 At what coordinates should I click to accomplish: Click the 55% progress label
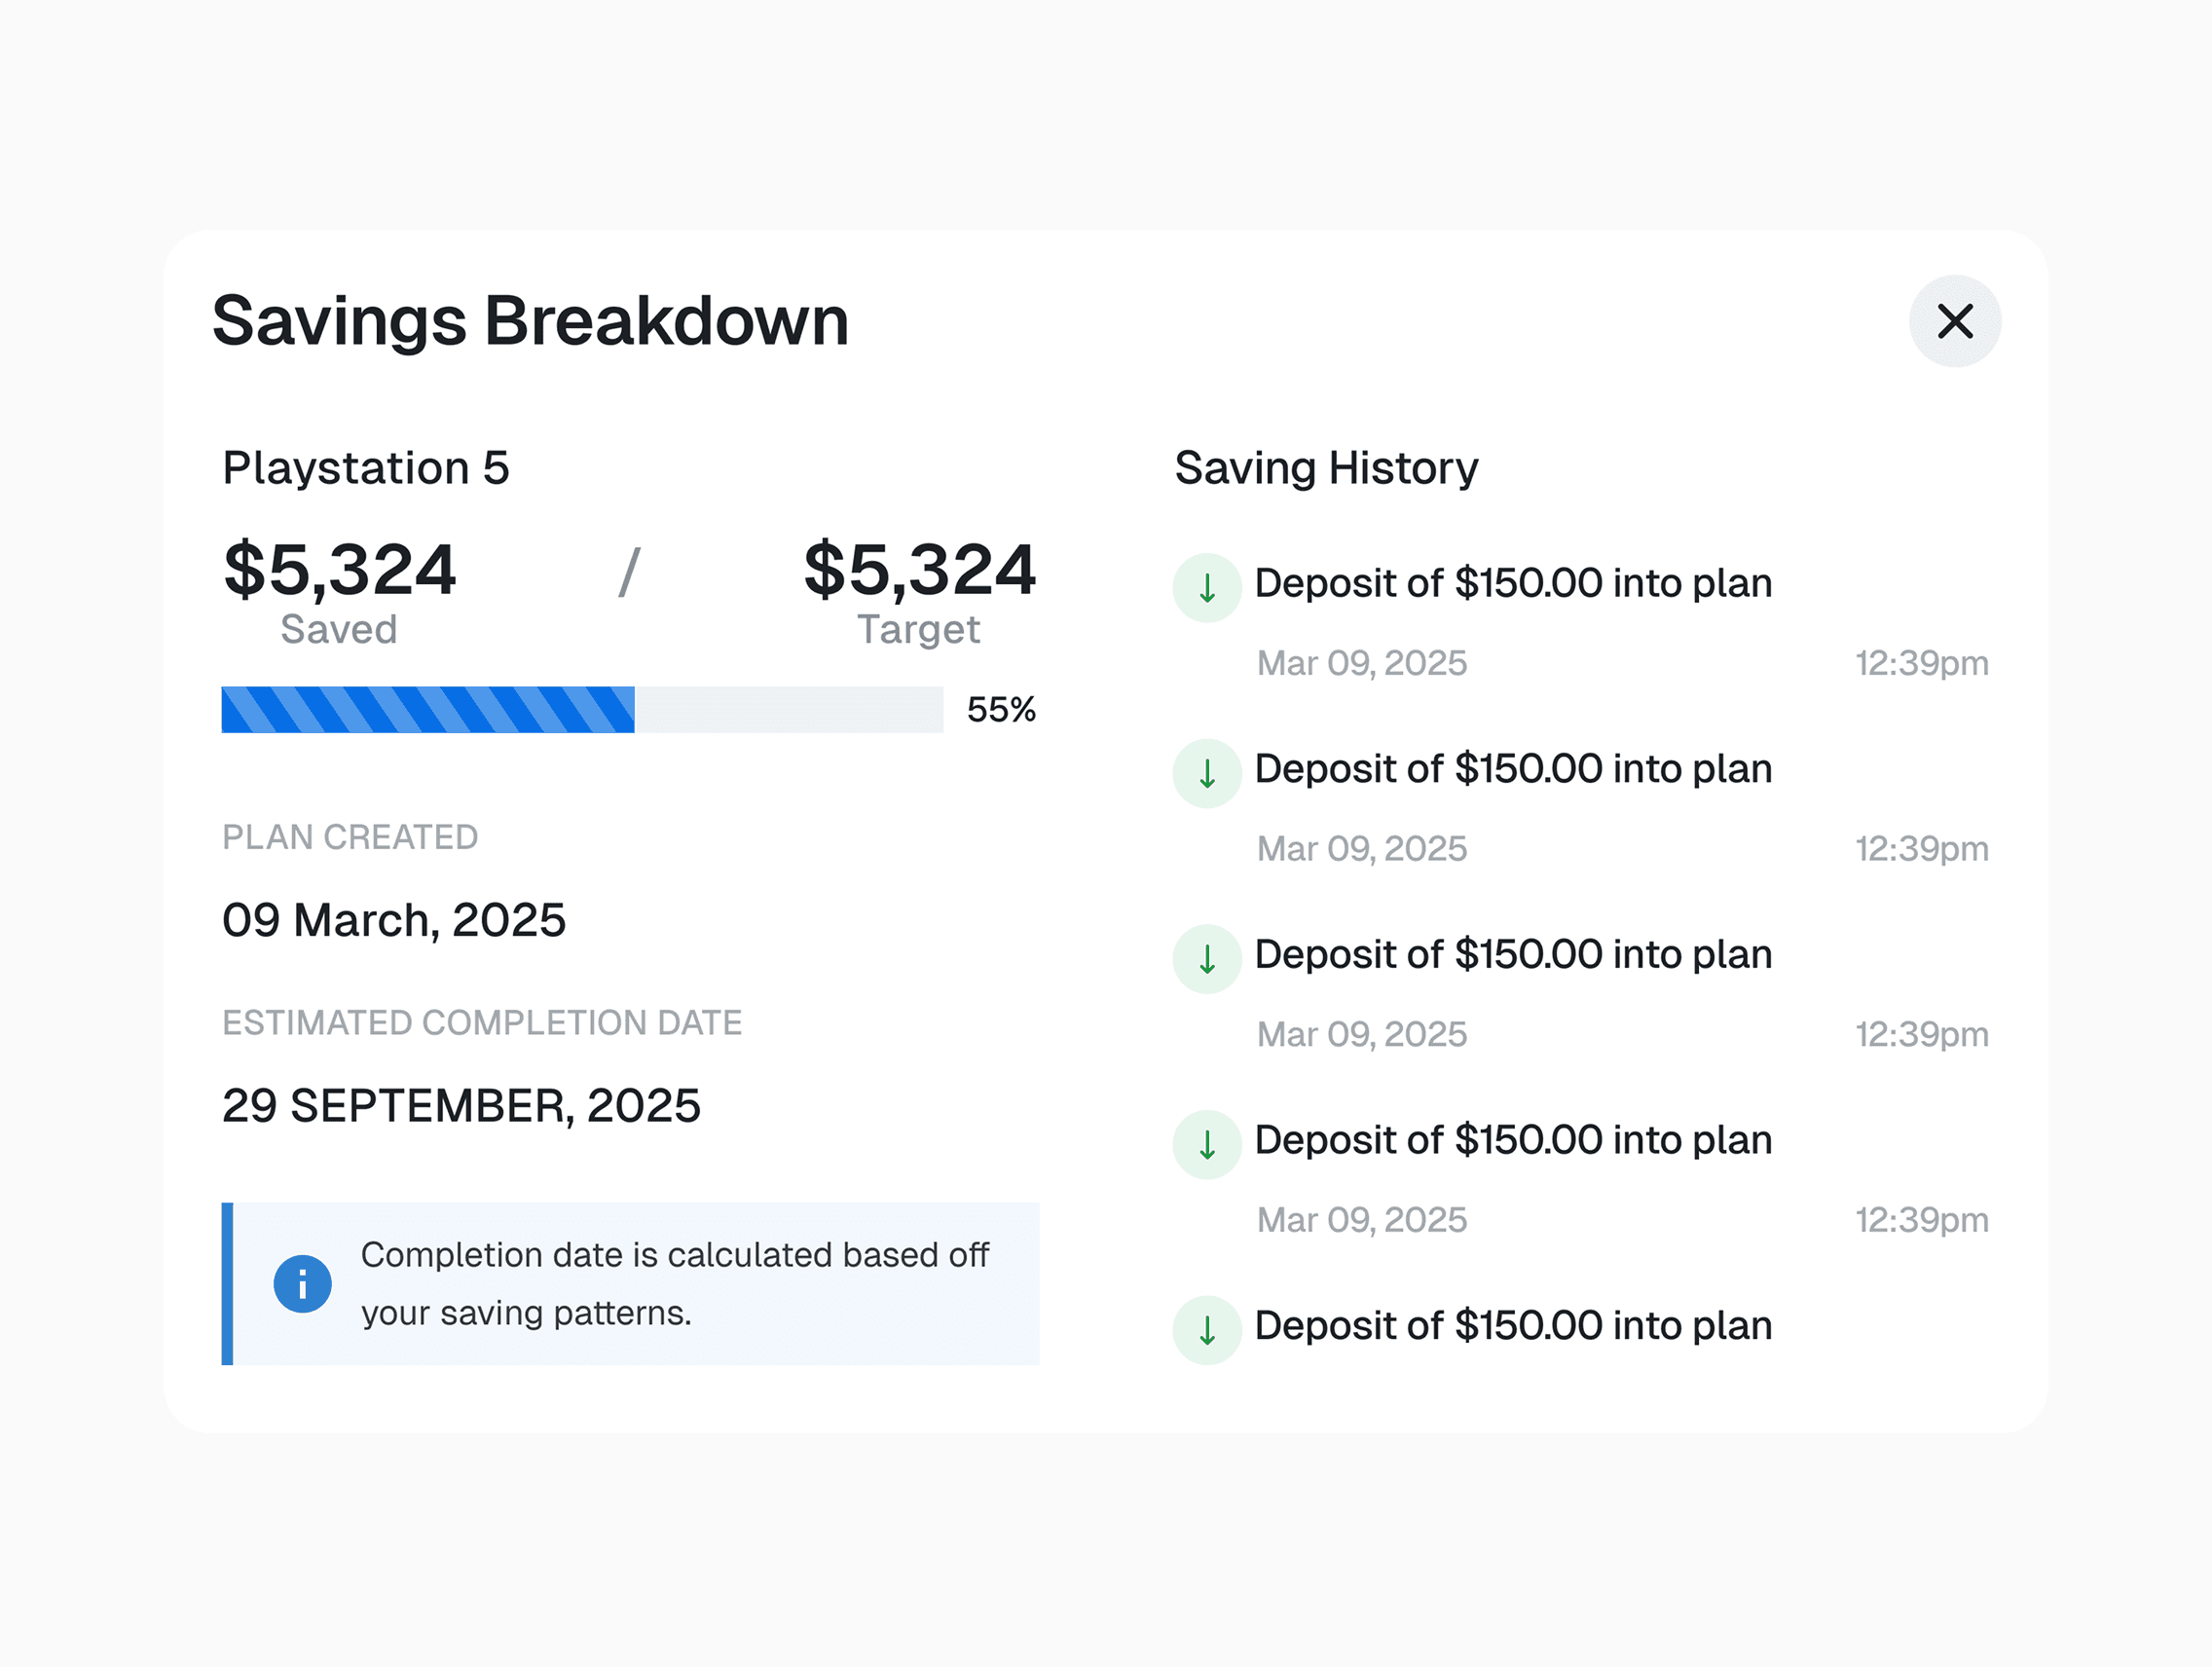1000,709
